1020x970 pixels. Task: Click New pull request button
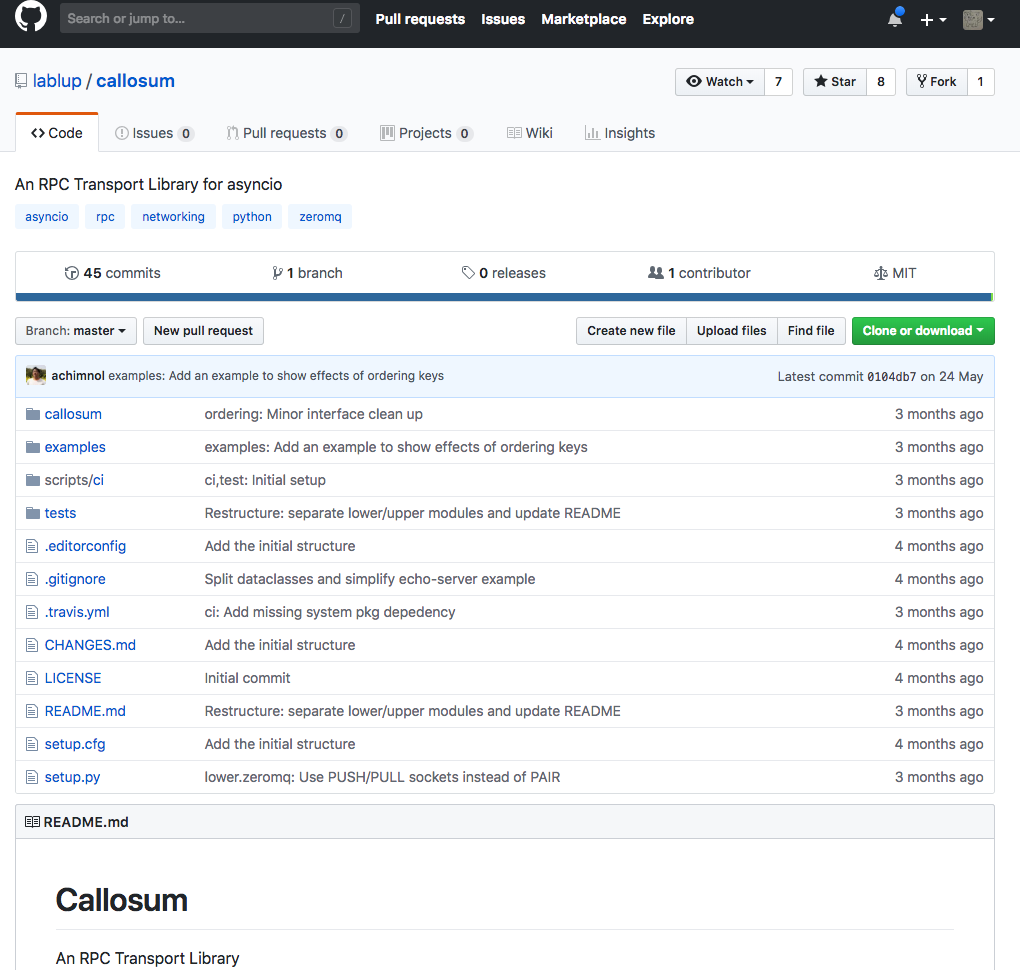(x=203, y=331)
